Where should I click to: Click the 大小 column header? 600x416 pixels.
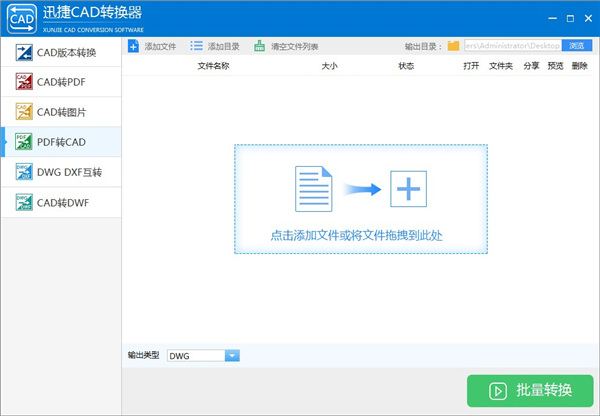coord(329,66)
